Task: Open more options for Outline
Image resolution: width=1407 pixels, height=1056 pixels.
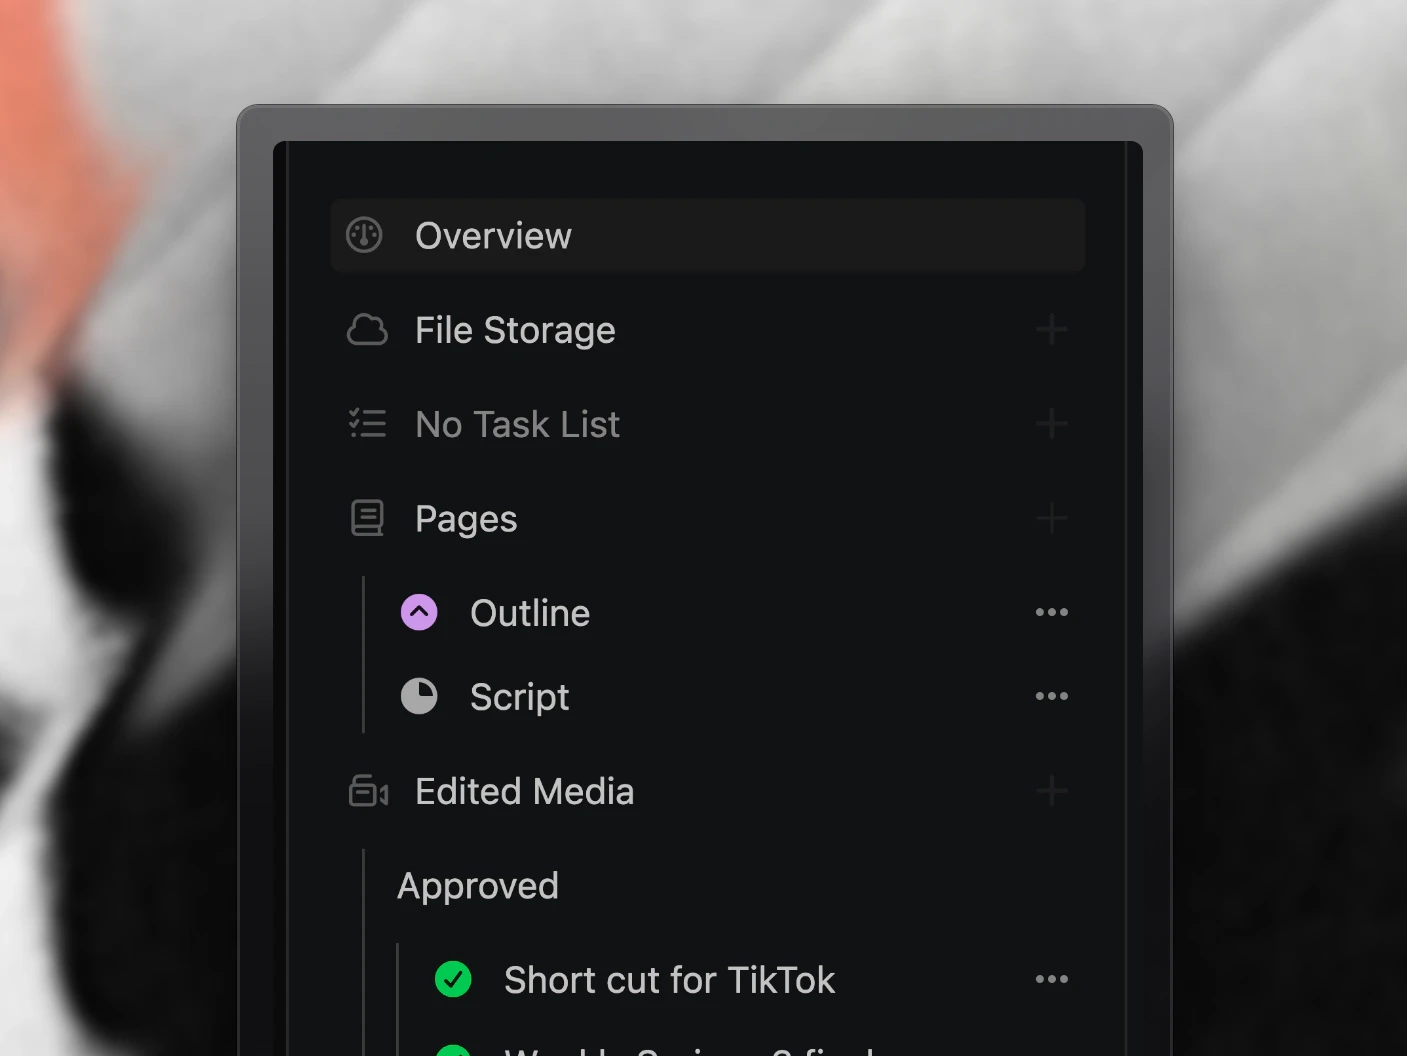Action: pos(1051,612)
